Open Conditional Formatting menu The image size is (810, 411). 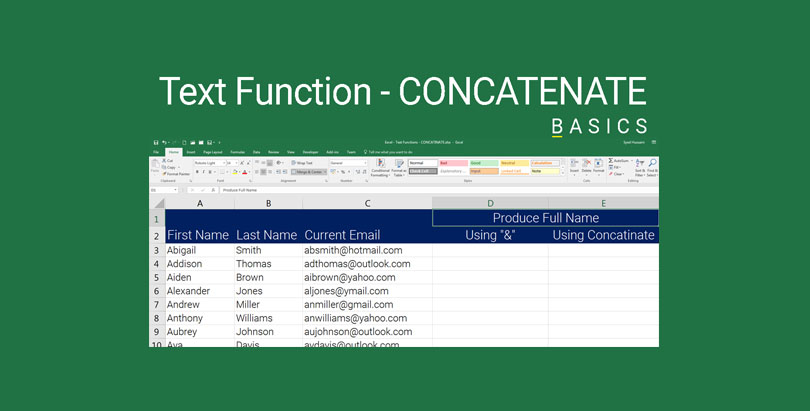380,168
